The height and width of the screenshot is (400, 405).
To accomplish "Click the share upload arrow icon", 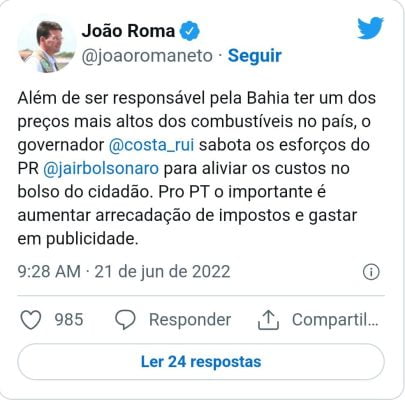I will point(268,320).
